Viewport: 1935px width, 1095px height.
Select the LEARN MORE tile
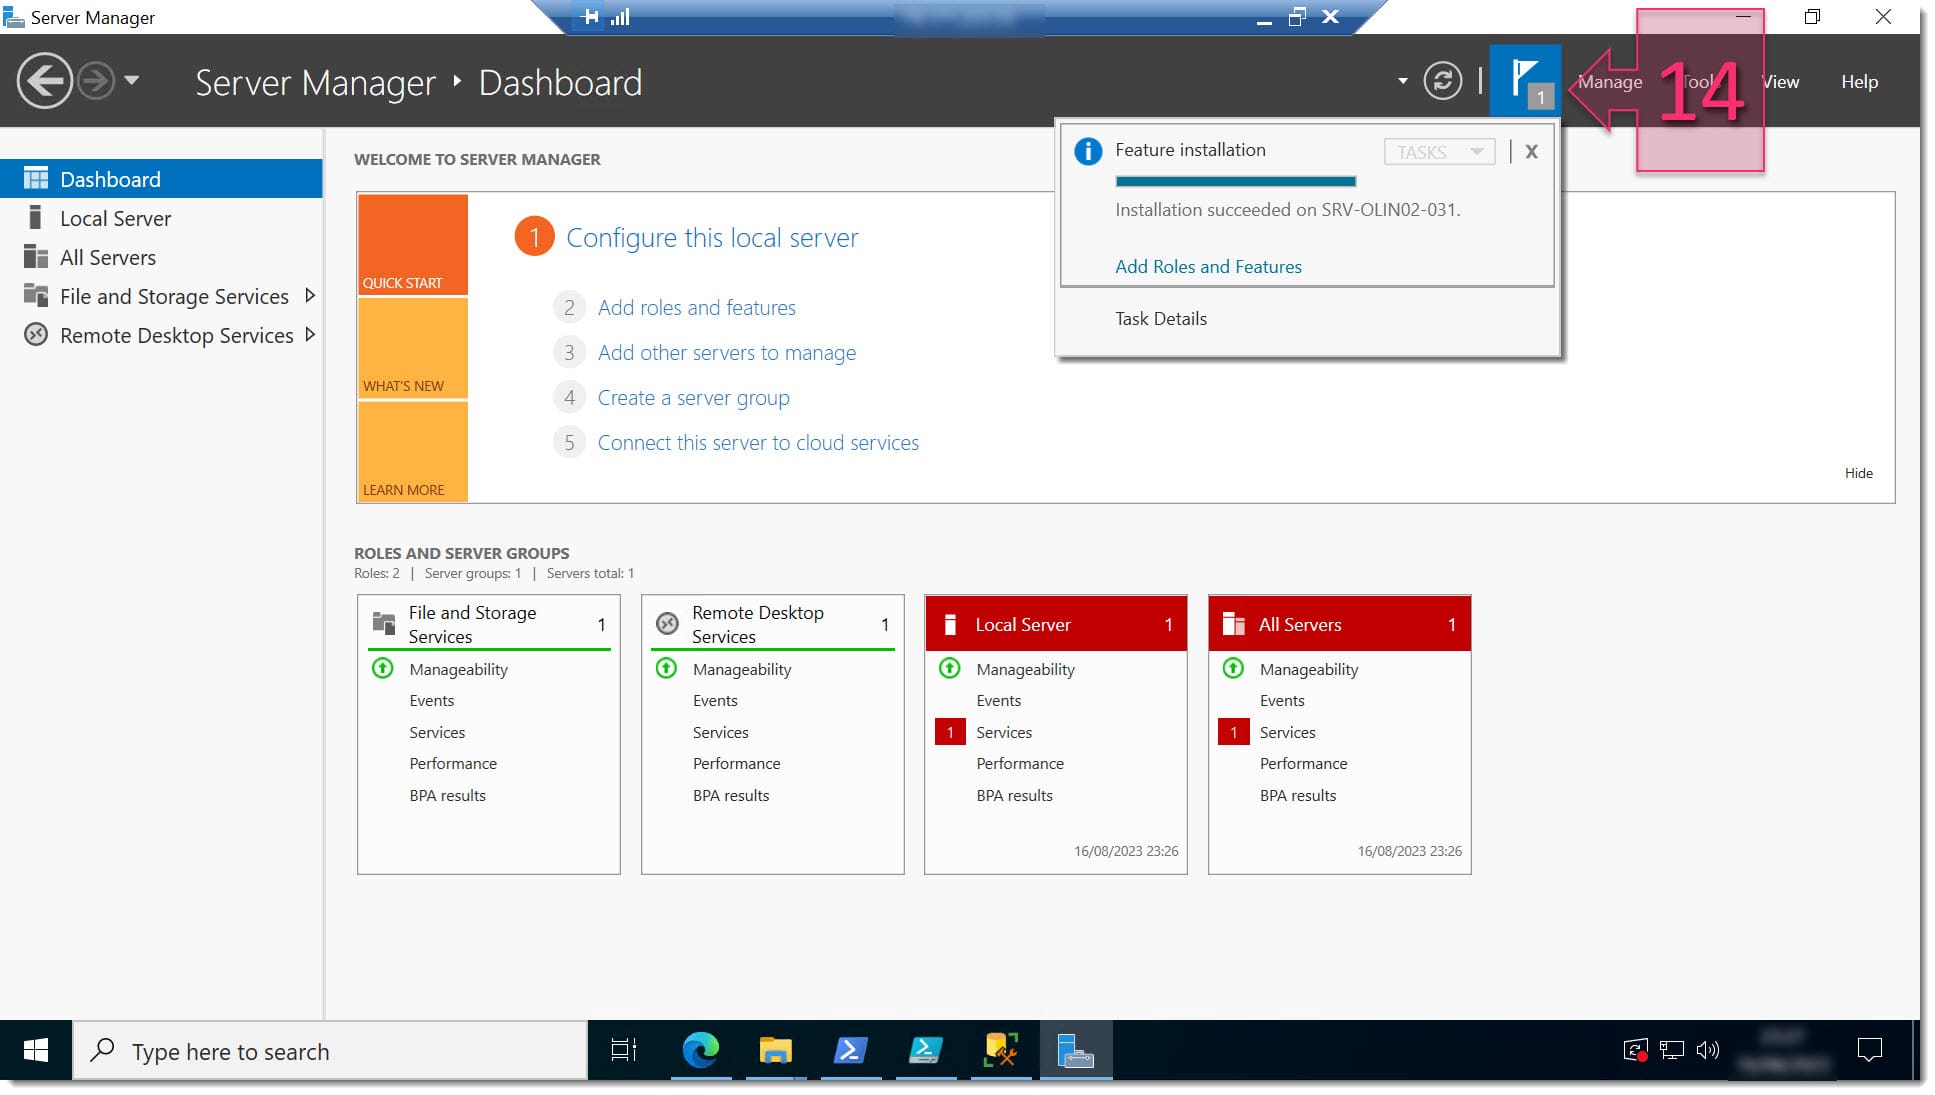click(x=413, y=451)
